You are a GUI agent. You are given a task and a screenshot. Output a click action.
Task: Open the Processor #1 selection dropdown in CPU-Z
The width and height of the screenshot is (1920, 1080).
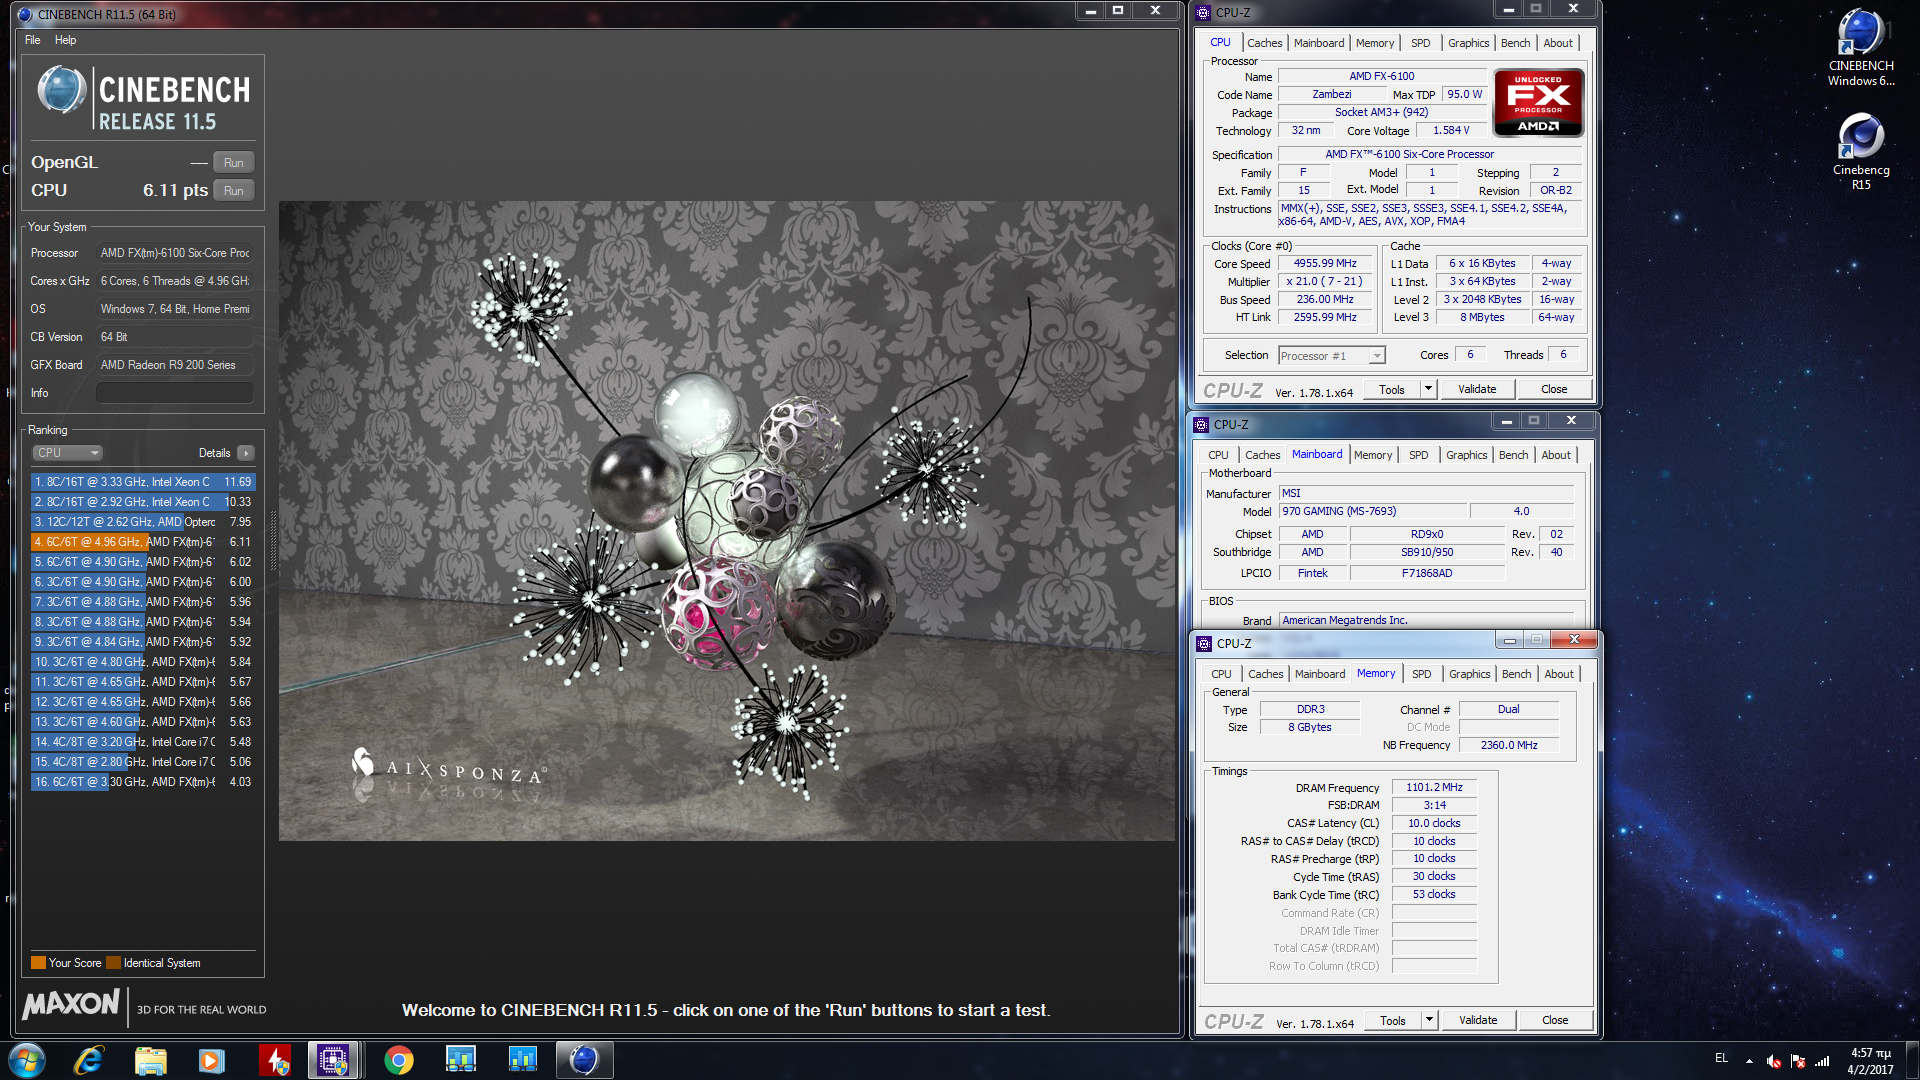[x=1332, y=356]
